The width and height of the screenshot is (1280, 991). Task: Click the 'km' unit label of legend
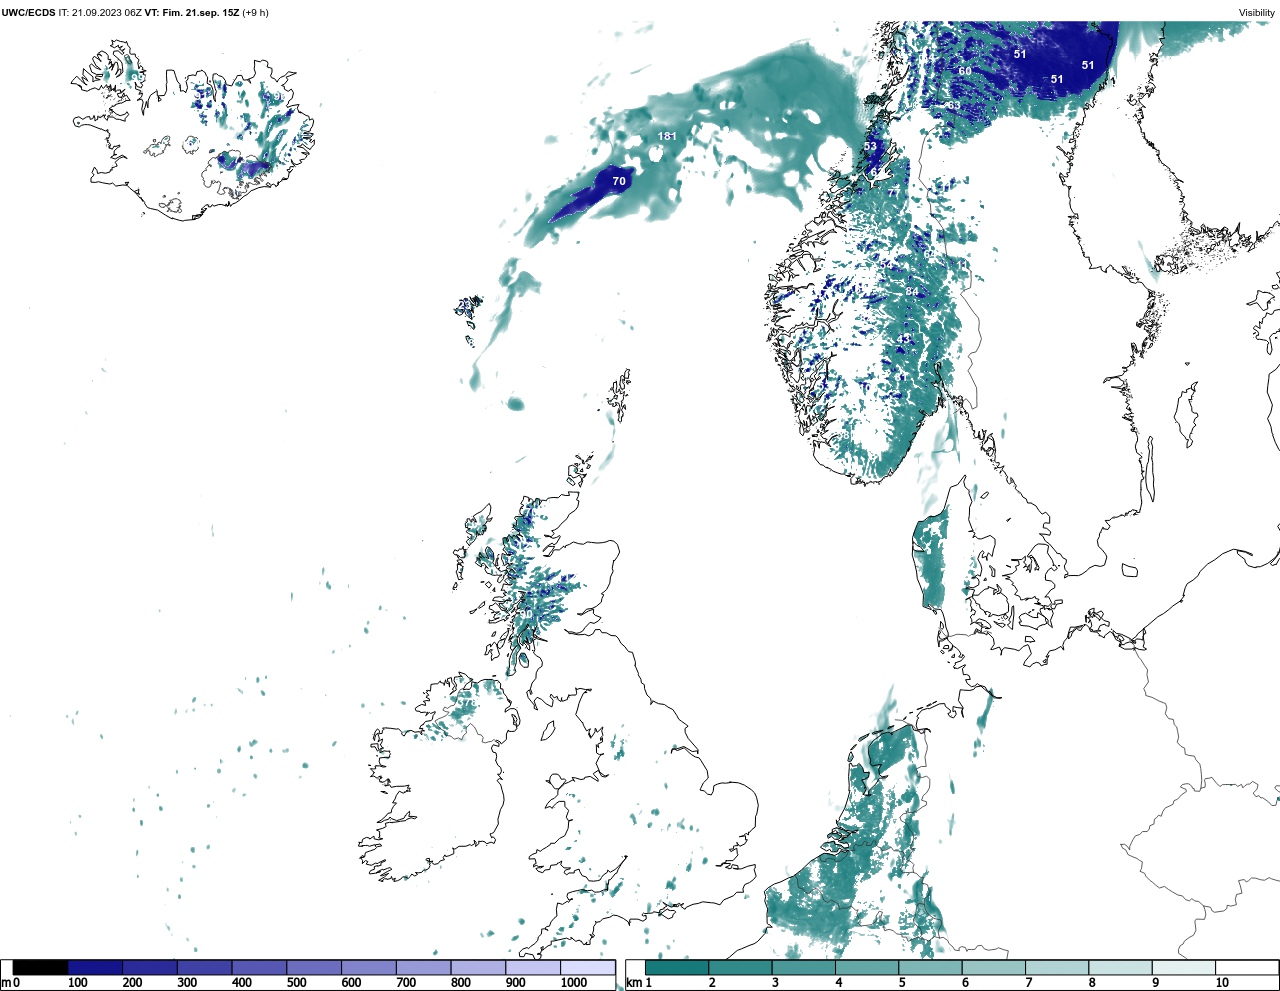634,983
